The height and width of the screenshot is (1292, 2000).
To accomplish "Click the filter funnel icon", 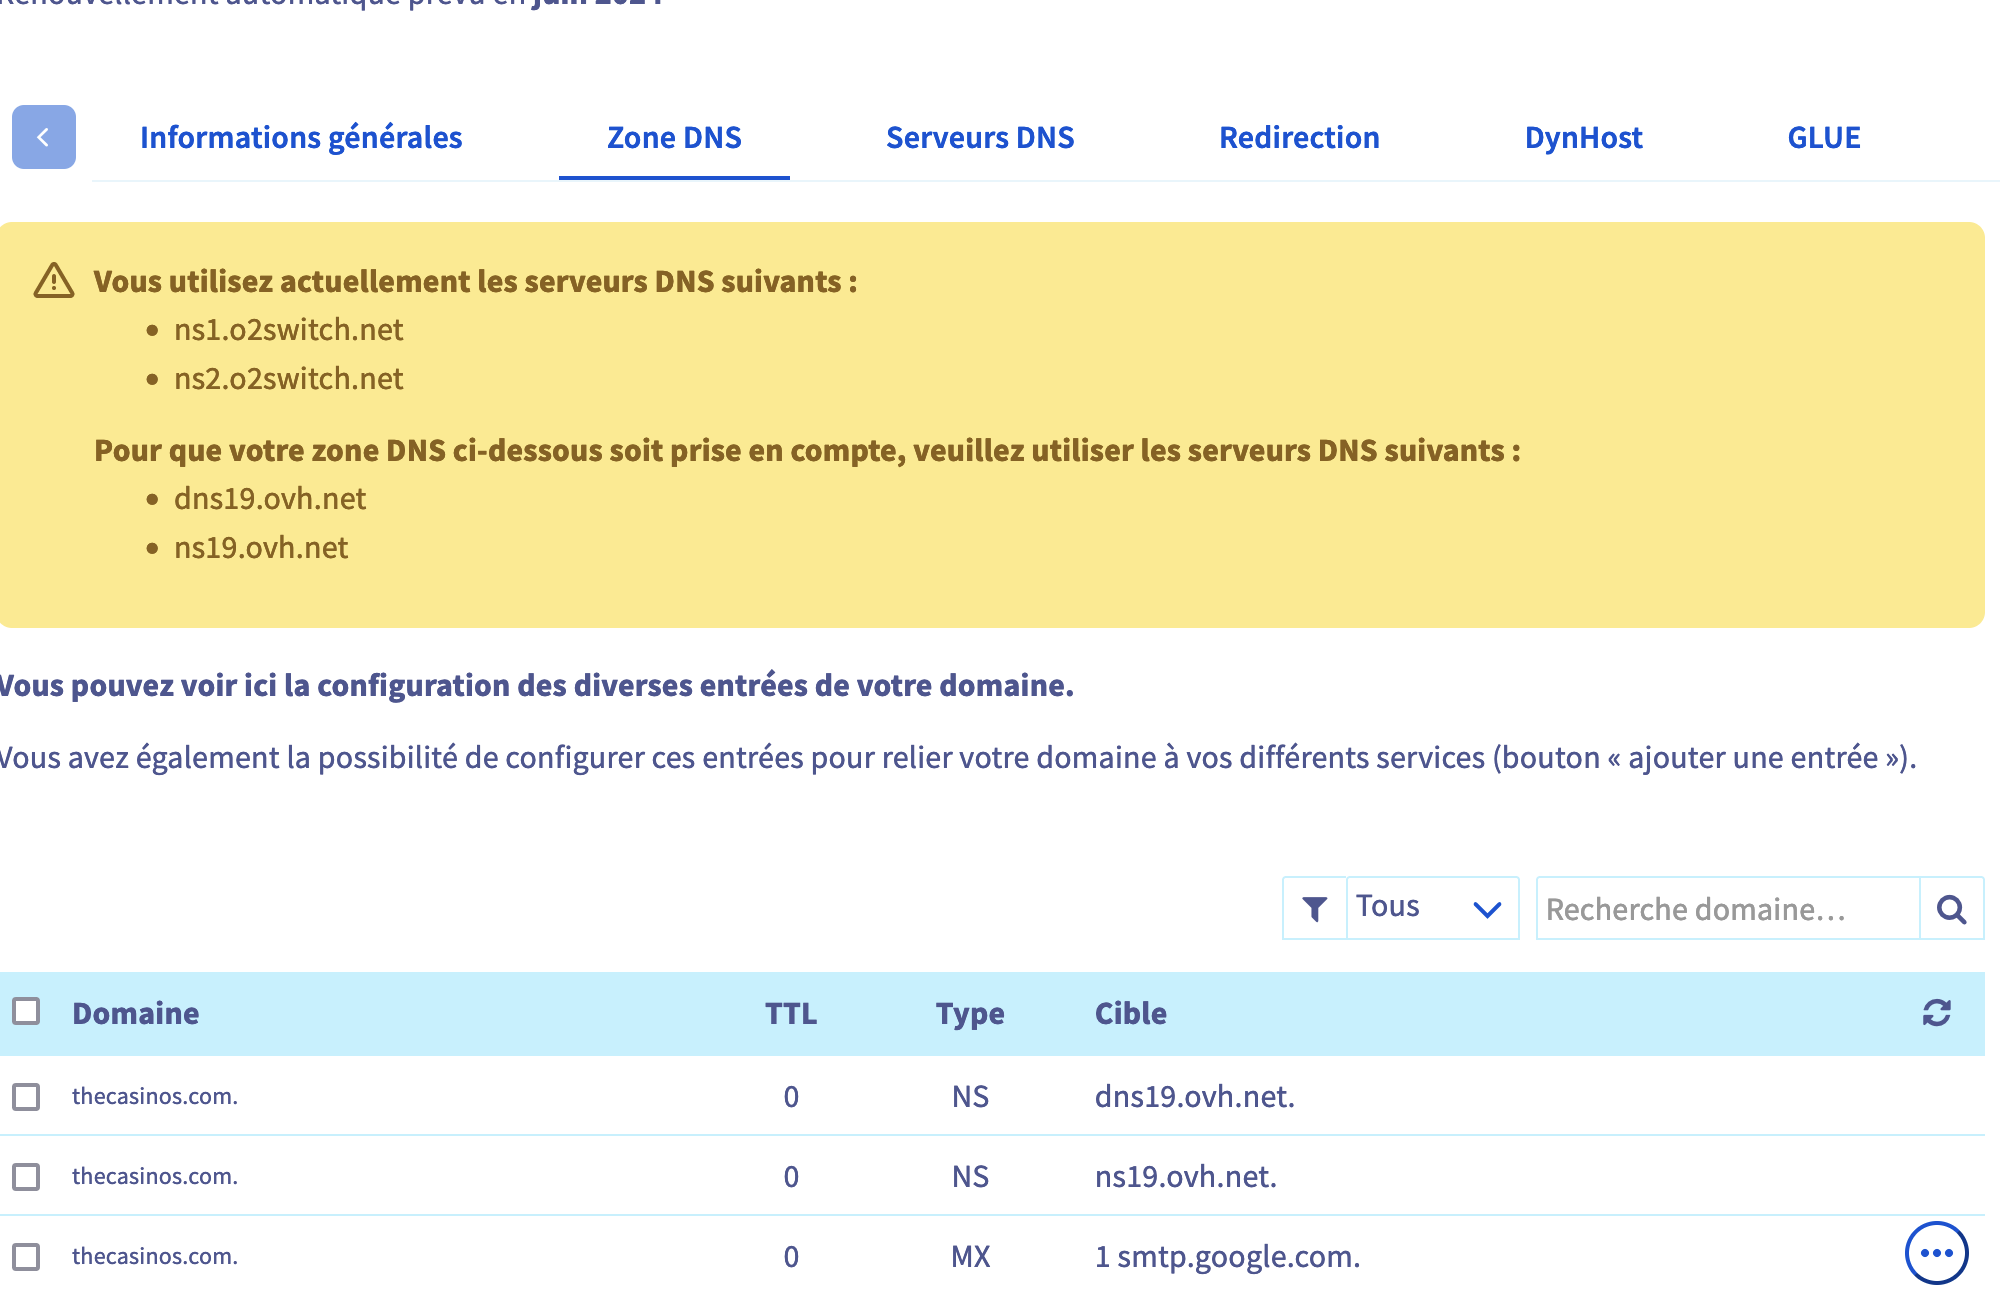I will [1314, 908].
